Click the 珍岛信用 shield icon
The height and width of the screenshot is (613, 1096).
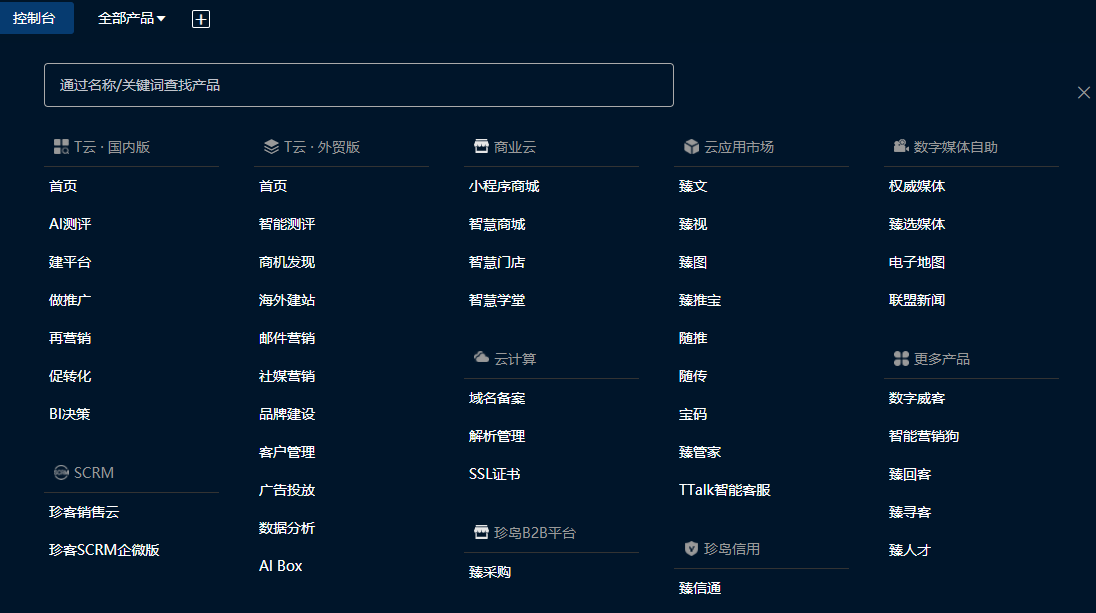[x=691, y=549]
